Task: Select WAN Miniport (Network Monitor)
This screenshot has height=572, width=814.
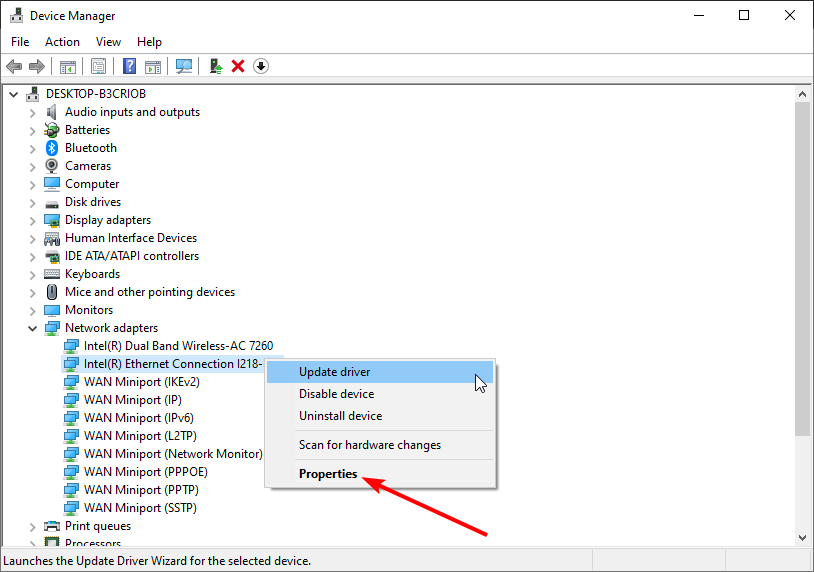Action: [173, 454]
